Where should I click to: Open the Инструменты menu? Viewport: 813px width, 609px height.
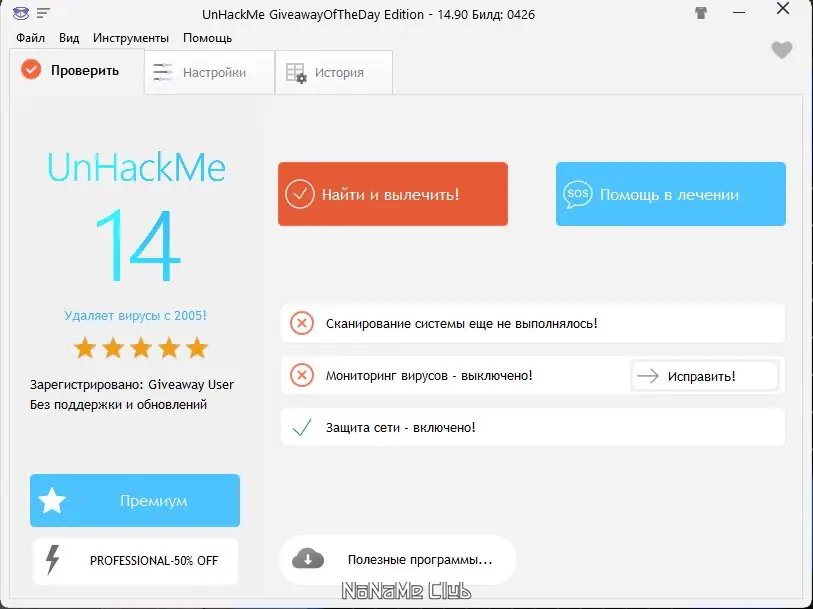pyautogui.click(x=131, y=38)
